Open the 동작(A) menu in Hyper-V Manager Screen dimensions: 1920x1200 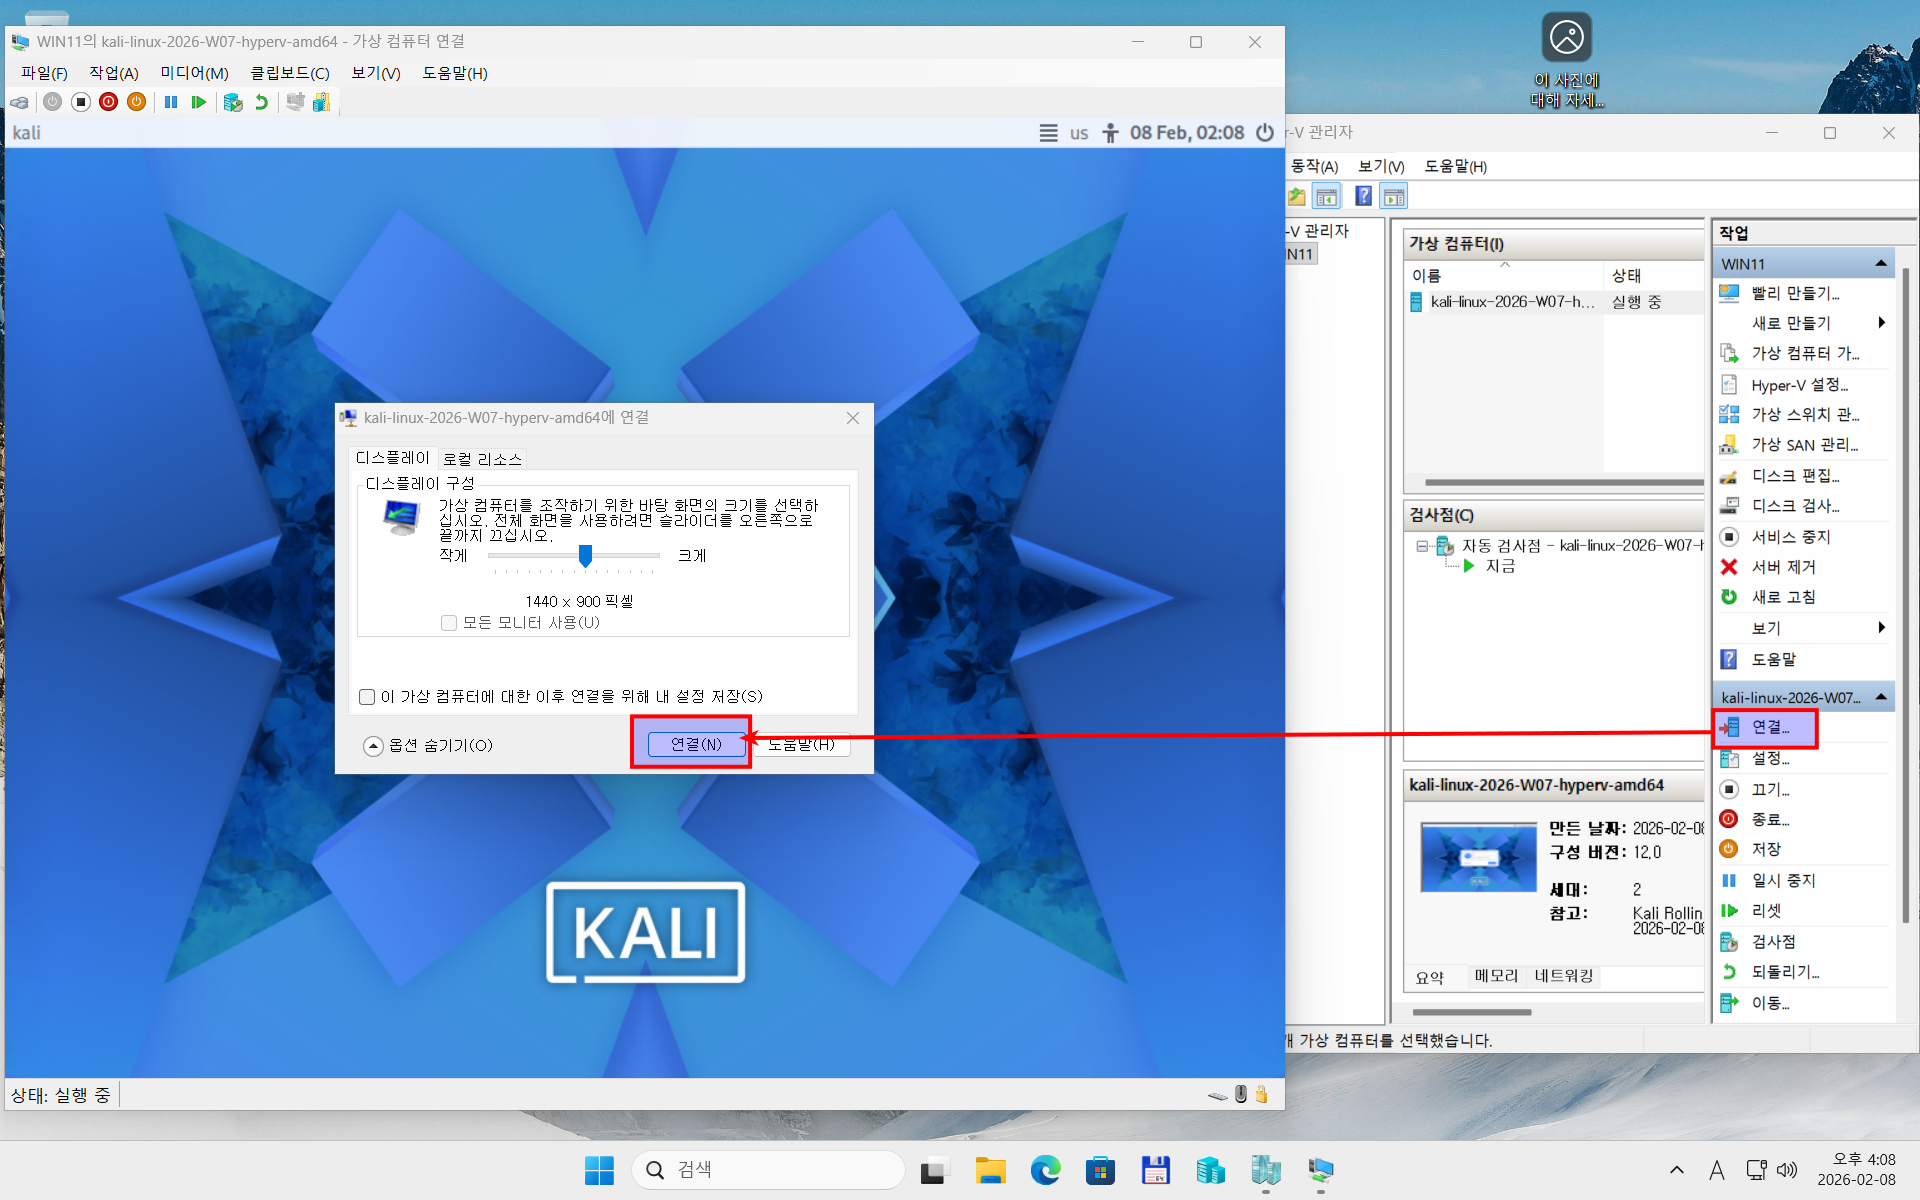(x=1314, y=166)
